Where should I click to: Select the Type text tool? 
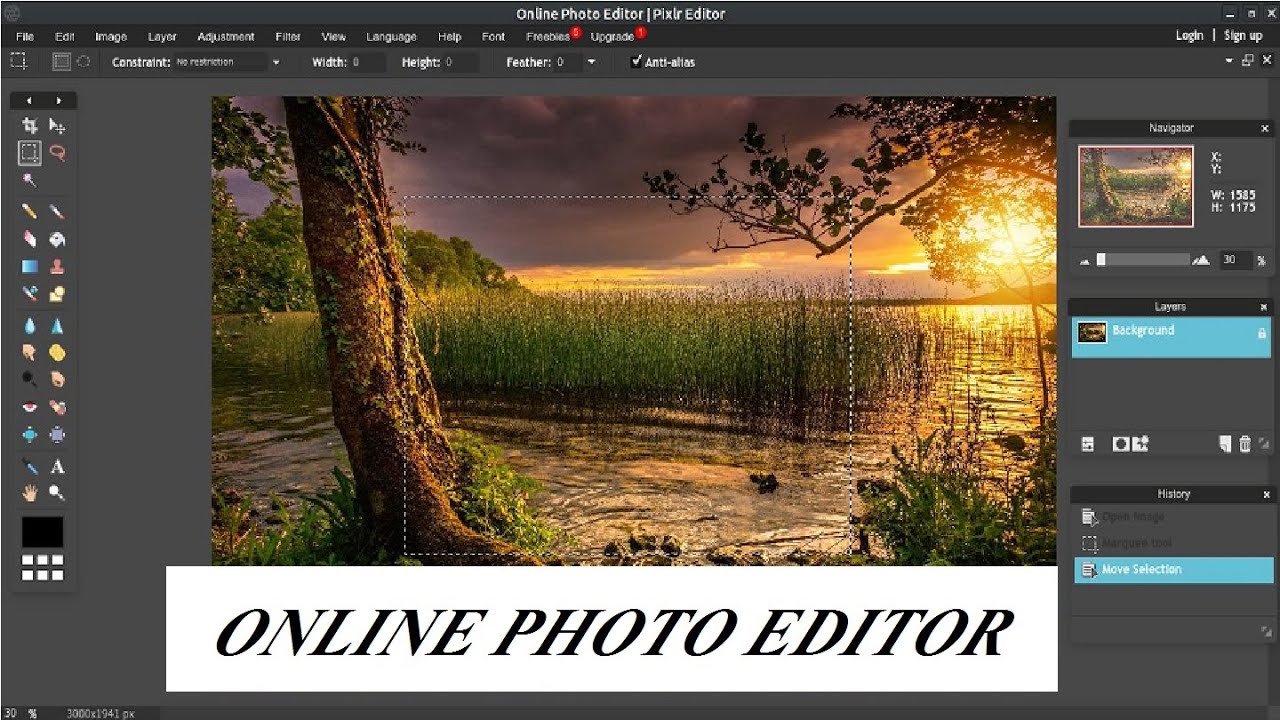pos(57,466)
